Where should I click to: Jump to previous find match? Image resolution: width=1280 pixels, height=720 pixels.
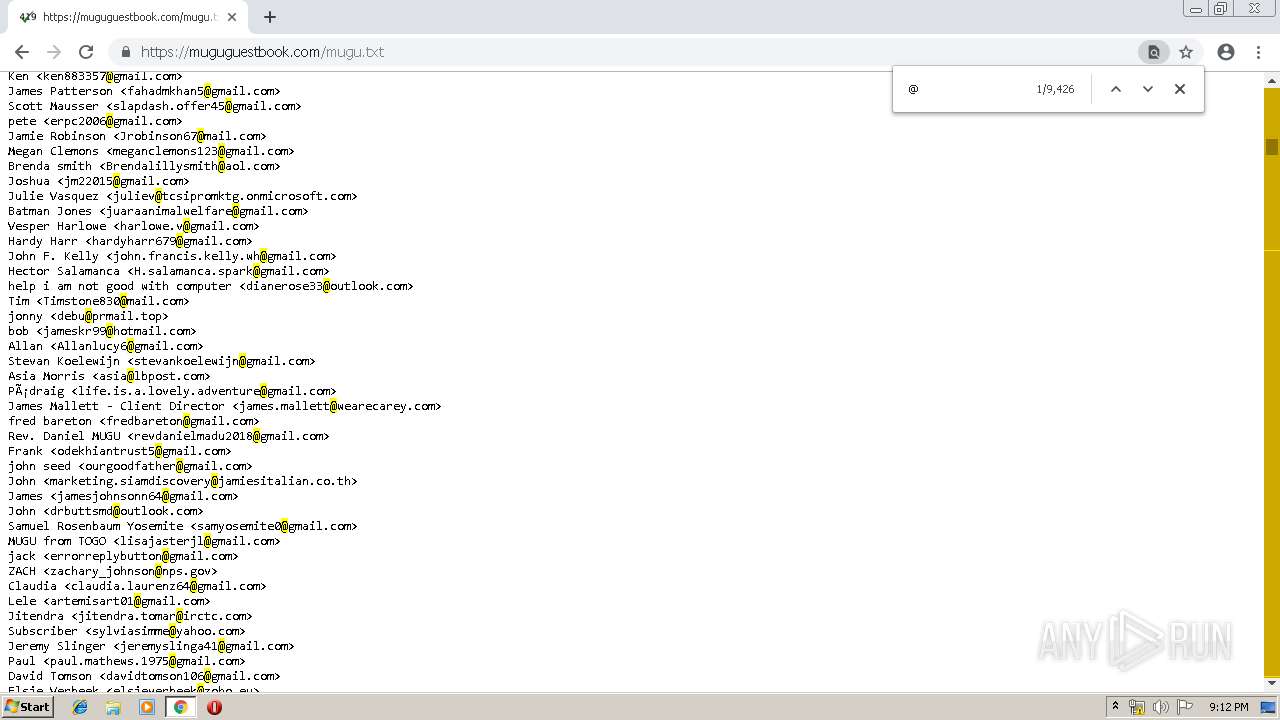[1116, 89]
